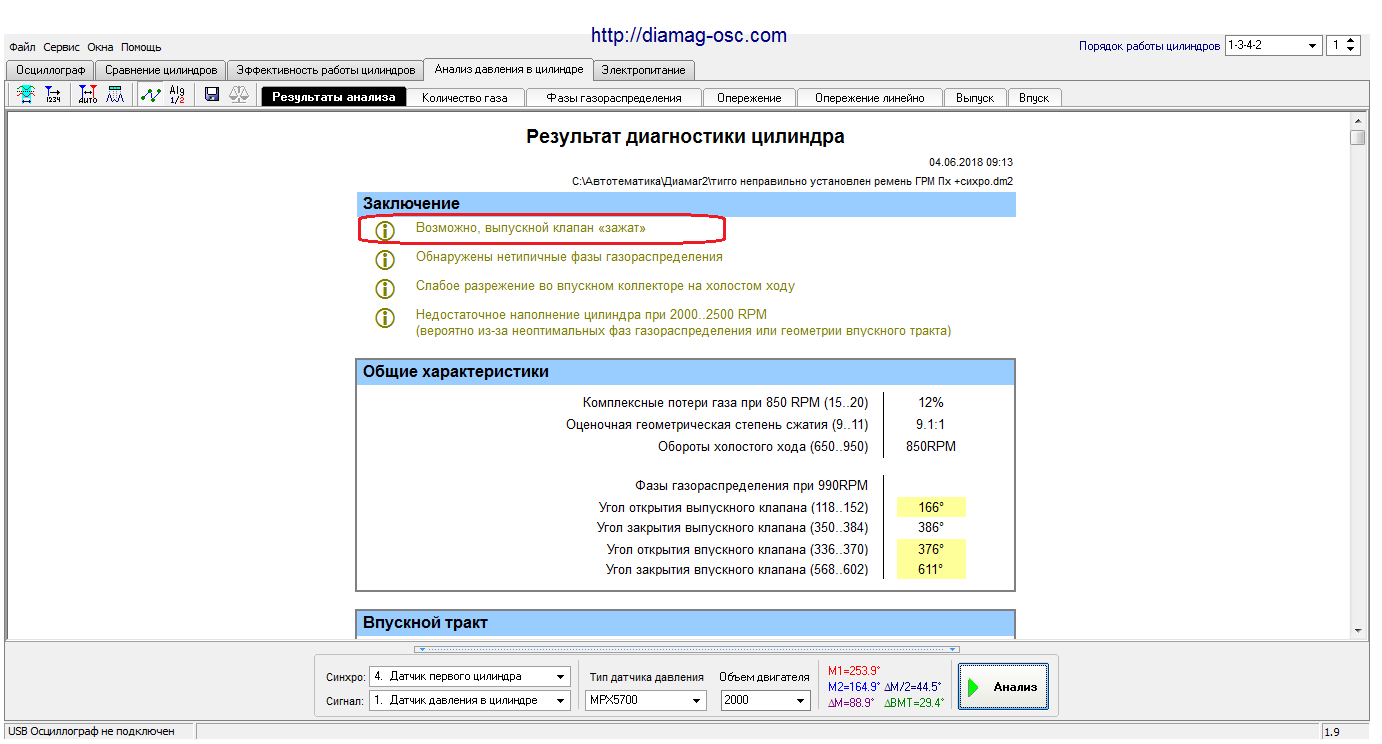Click the 04.06.2018 09:13 date stamp
The image size is (1382, 744).
coord(971,162)
